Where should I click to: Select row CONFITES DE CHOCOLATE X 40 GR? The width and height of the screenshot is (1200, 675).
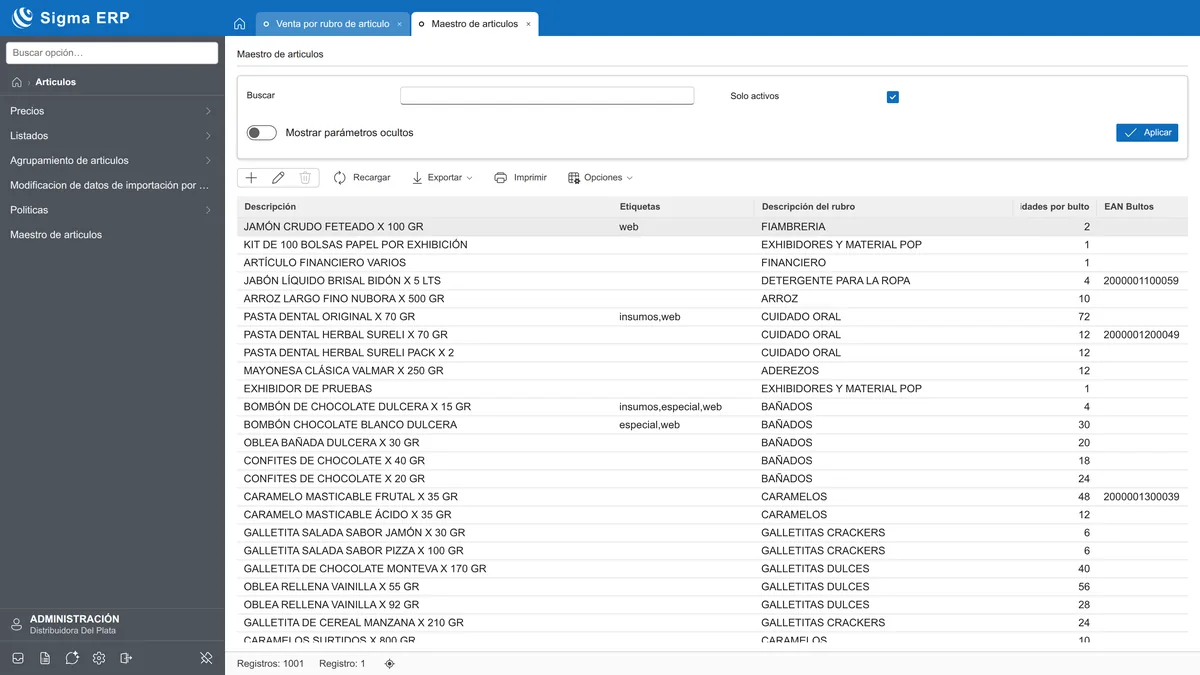click(712, 461)
